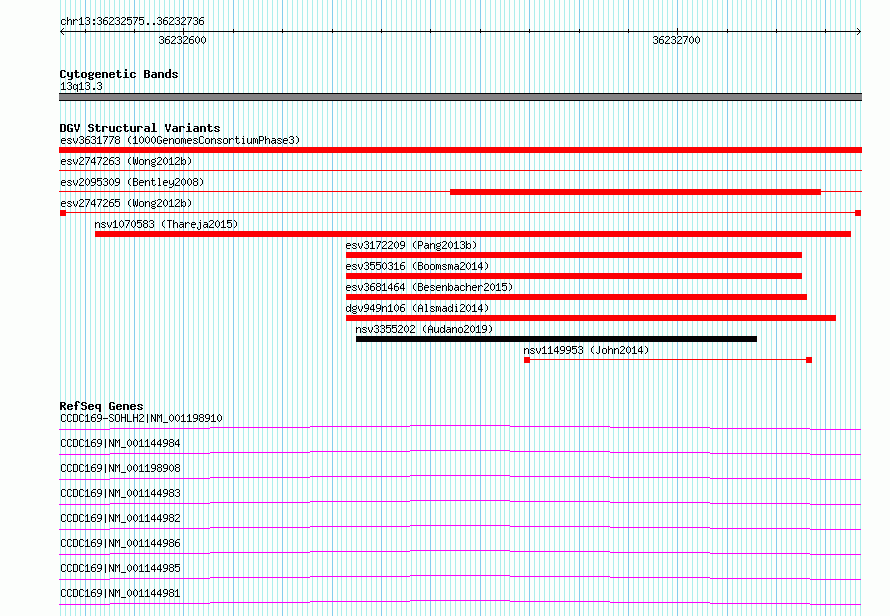The width and height of the screenshot is (890, 616).
Task: Click the right arrow of the ruler
Action: click(859, 32)
